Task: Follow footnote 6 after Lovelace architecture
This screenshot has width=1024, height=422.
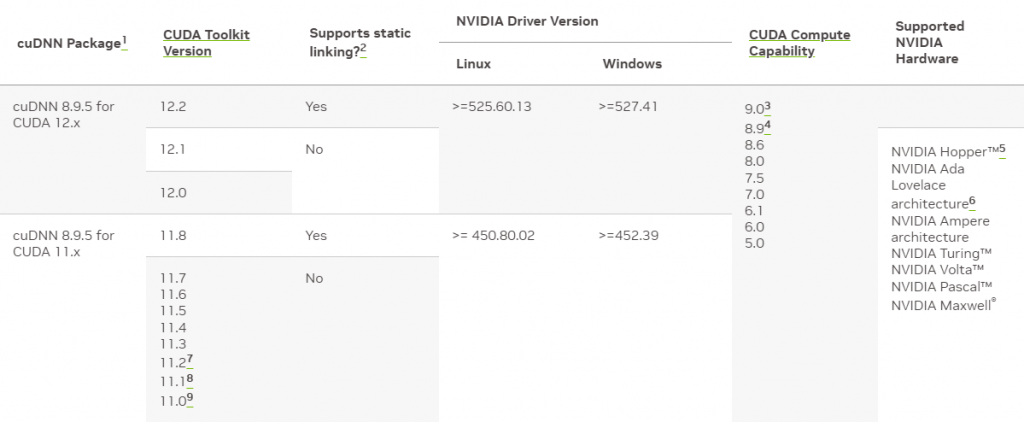Action: (x=971, y=201)
